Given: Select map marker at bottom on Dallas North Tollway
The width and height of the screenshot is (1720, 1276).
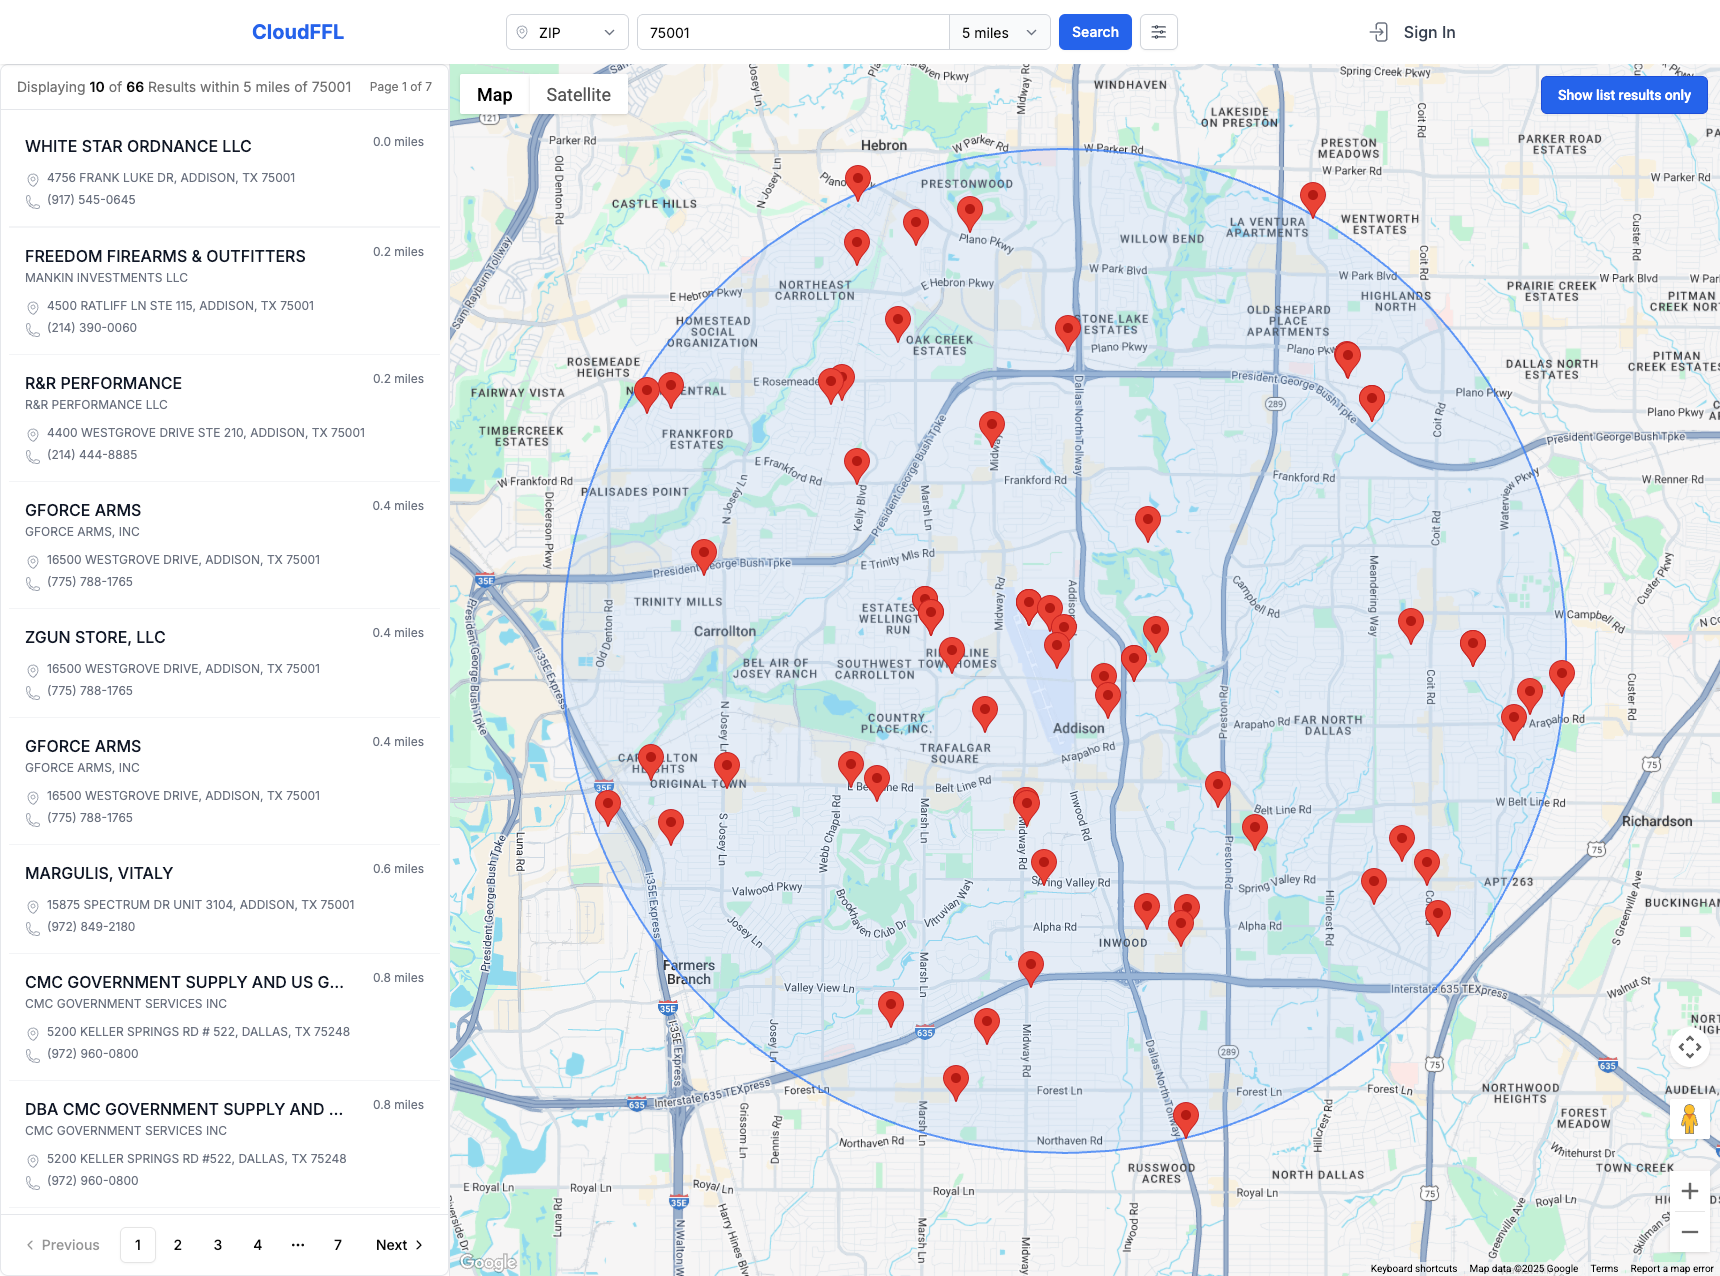Looking at the screenshot, I should click(x=1186, y=1118).
